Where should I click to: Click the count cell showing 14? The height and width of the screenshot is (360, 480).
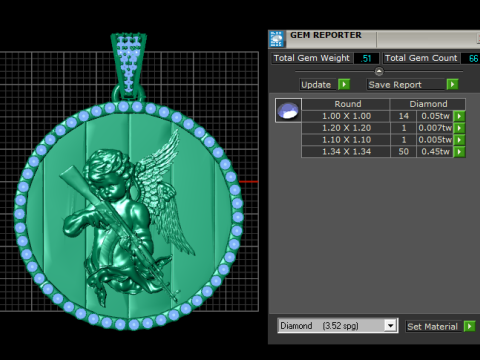[403, 116]
